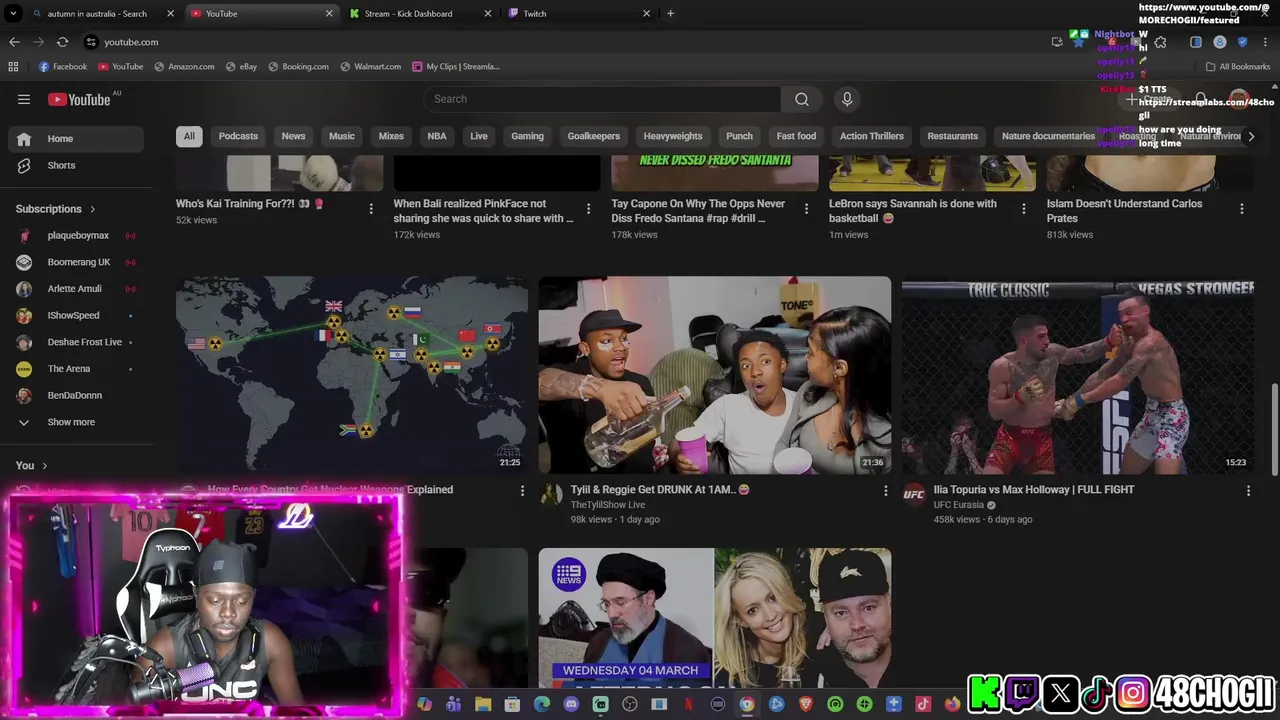Open a new browser tab
Screen dimensions: 1280x720
670,14
